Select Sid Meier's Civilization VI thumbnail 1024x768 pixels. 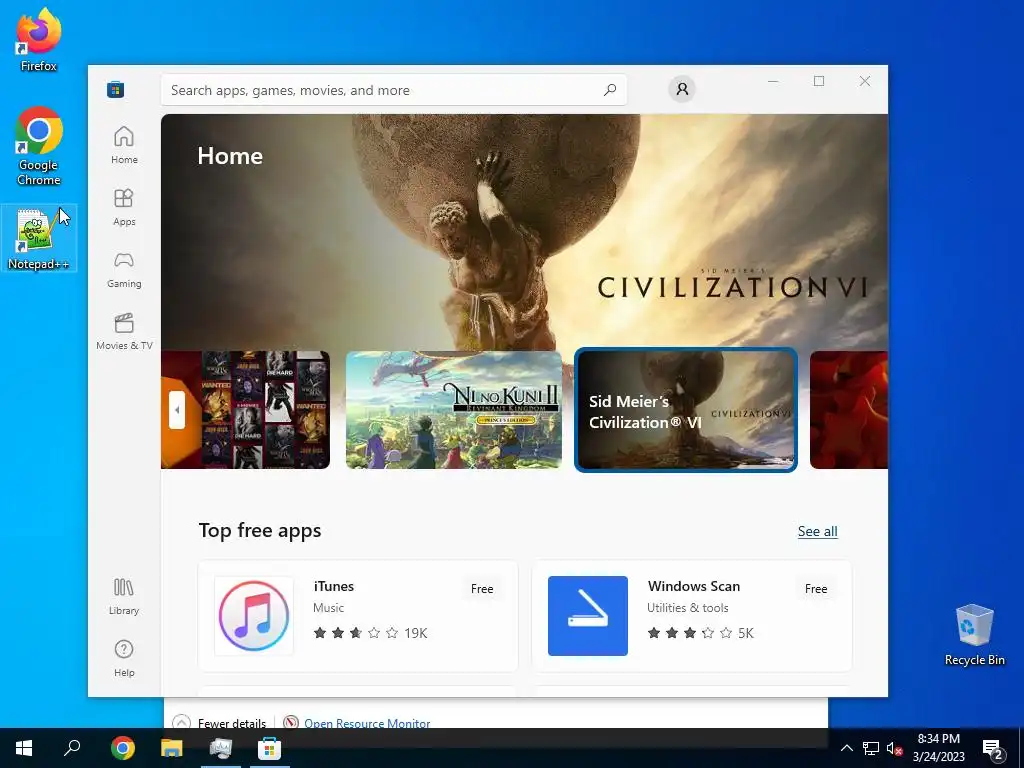(686, 410)
